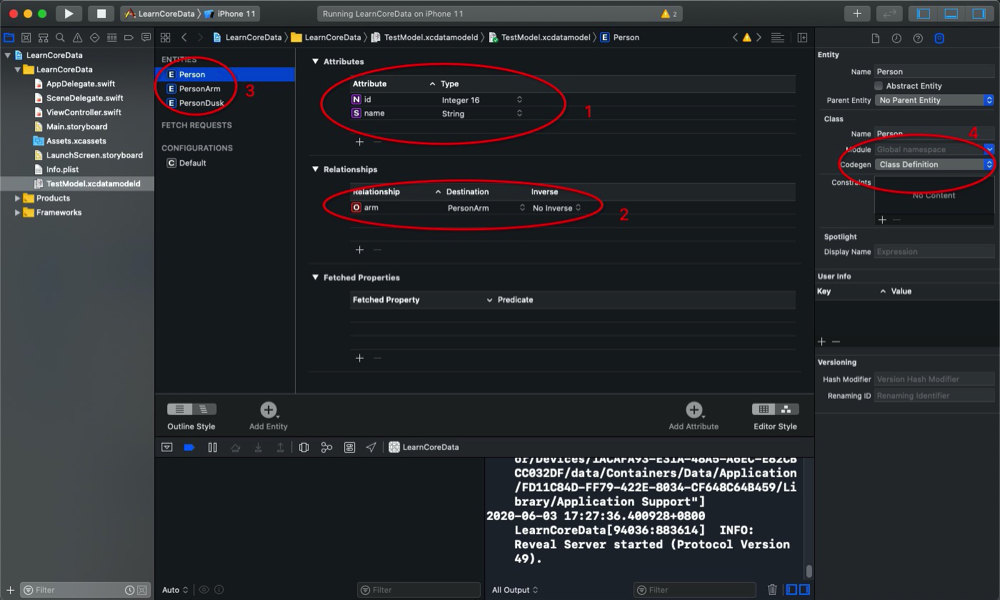Select the PersonDusk entity
Screen dimensions: 1000x600
click(201, 103)
